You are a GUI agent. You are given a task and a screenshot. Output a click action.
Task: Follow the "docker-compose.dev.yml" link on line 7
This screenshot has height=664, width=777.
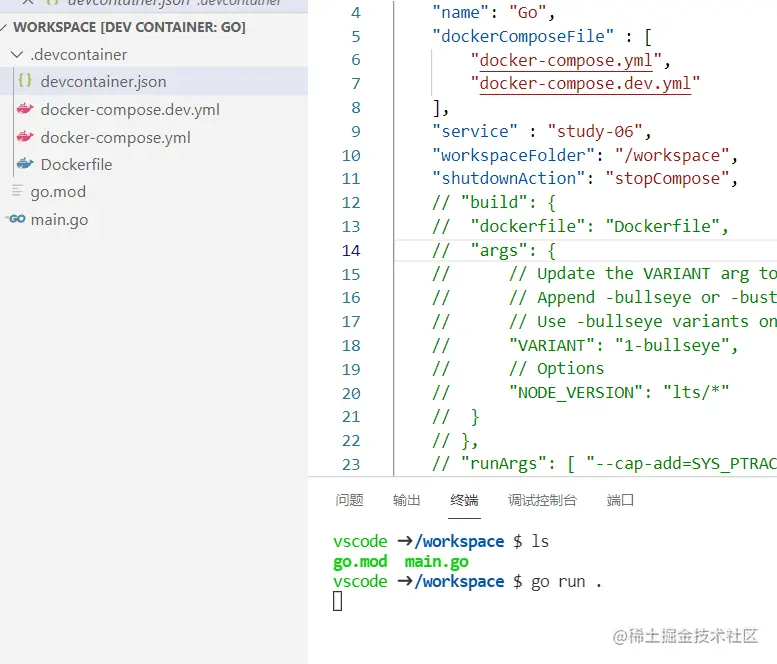click(x=585, y=83)
